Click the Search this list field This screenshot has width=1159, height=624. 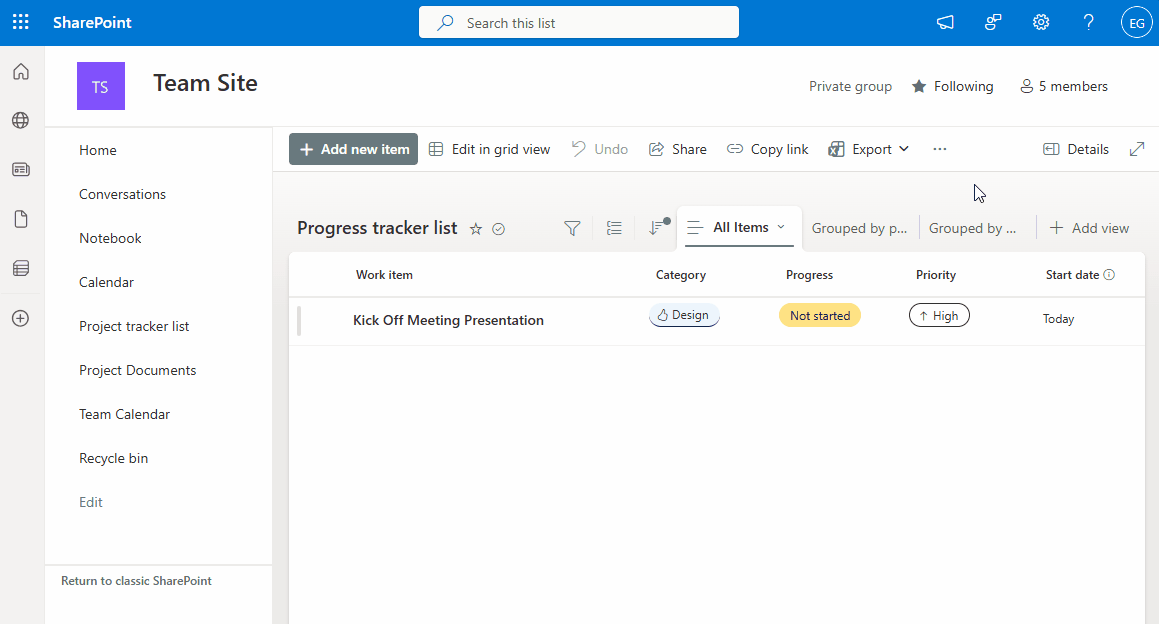point(578,23)
